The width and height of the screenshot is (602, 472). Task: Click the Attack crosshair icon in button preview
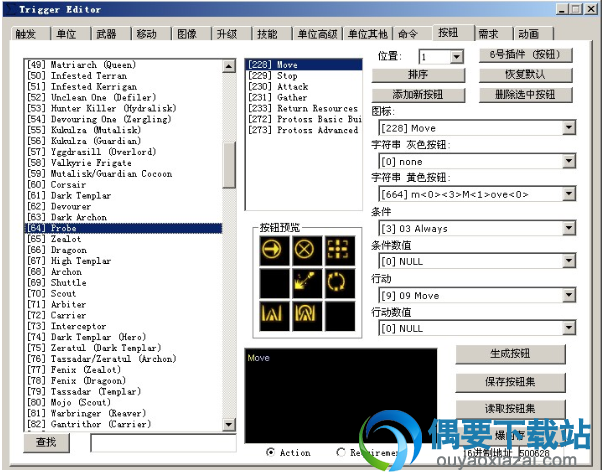click(339, 250)
